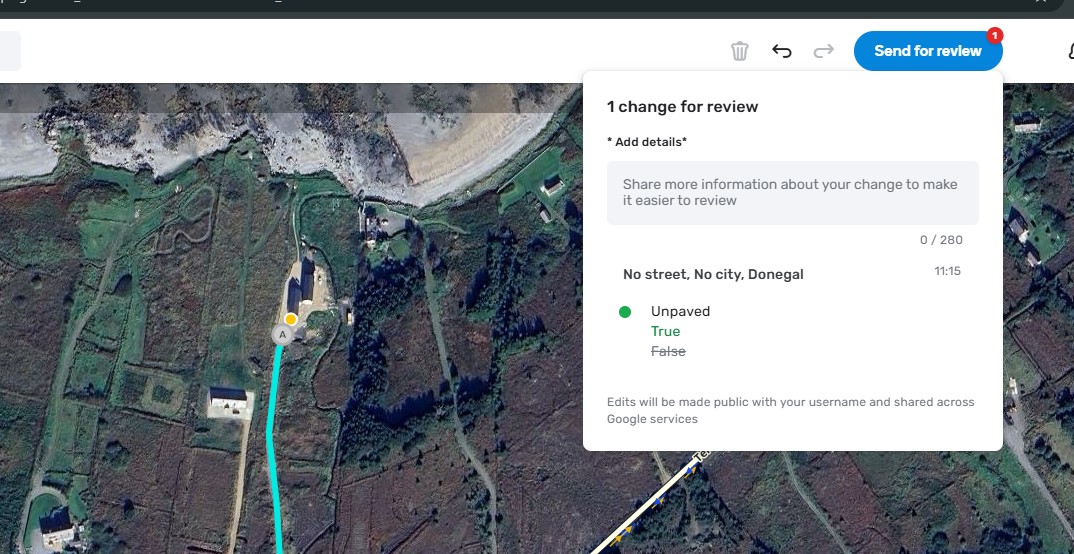Click the trash delete icon
Screen dimensions: 1074x554
tap(739, 51)
